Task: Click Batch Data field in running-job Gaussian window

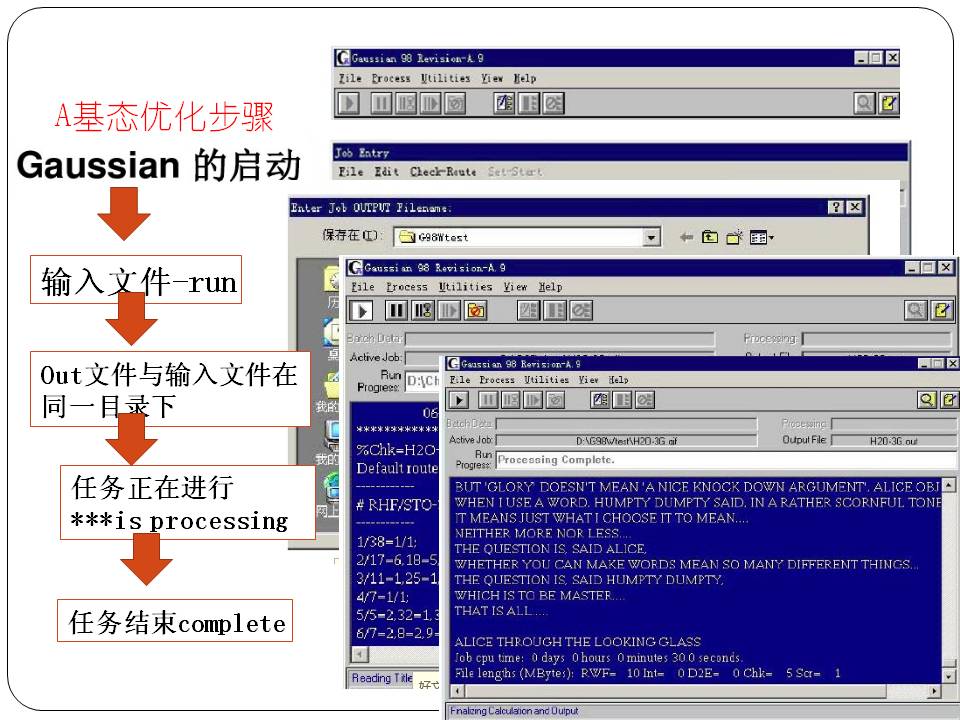Action: (x=560, y=339)
